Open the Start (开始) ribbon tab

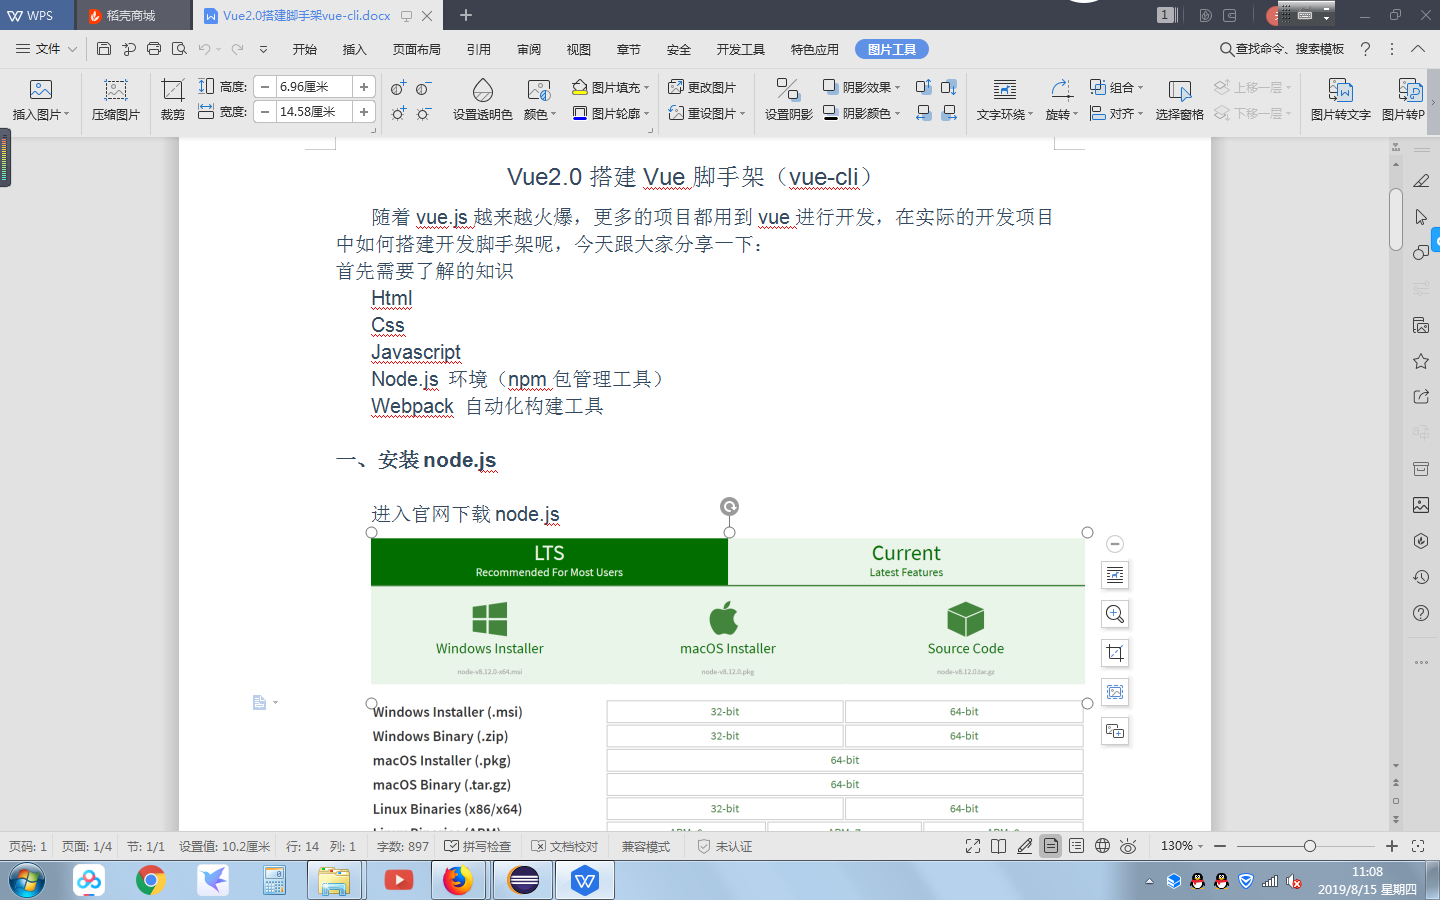tap(305, 49)
